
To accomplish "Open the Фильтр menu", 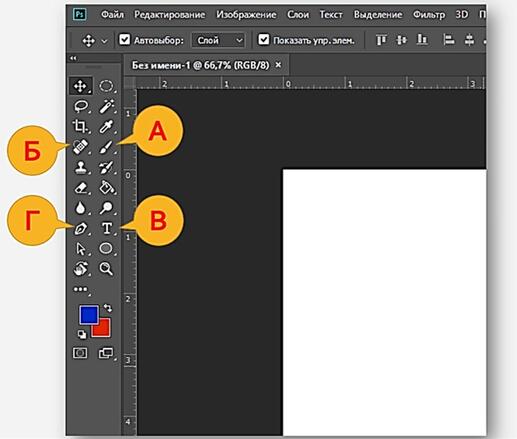I will 429,15.
